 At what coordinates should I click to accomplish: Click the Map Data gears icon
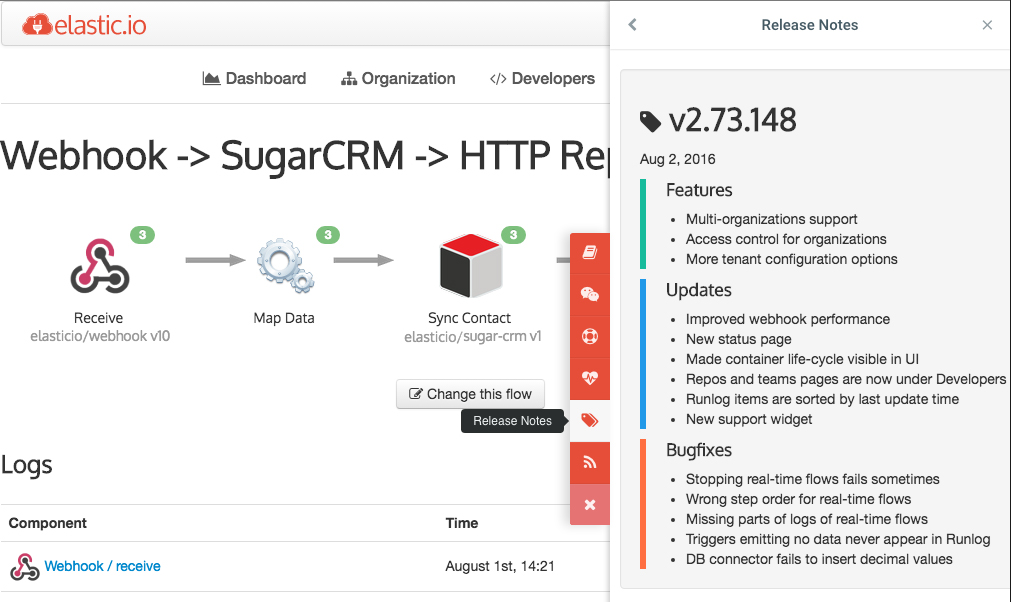click(x=285, y=266)
